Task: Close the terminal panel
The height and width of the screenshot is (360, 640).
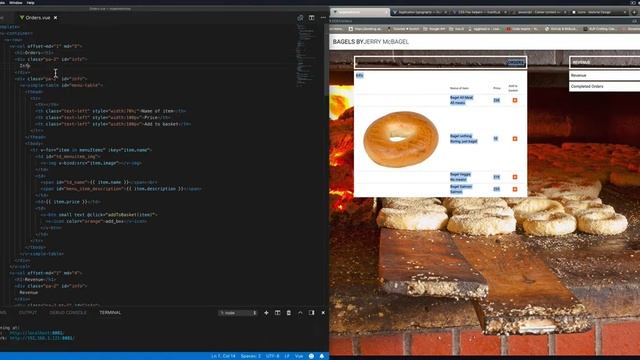Action: [323, 313]
